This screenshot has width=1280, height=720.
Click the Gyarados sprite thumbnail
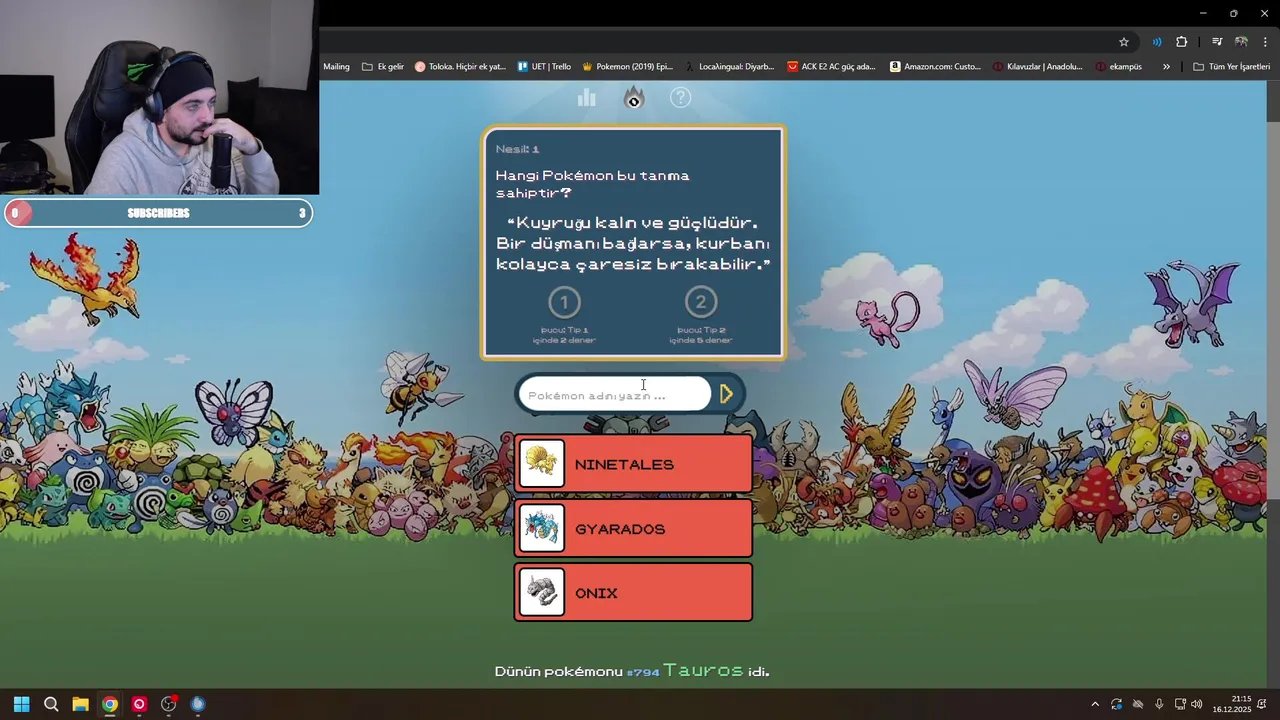click(x=542, y=528)
